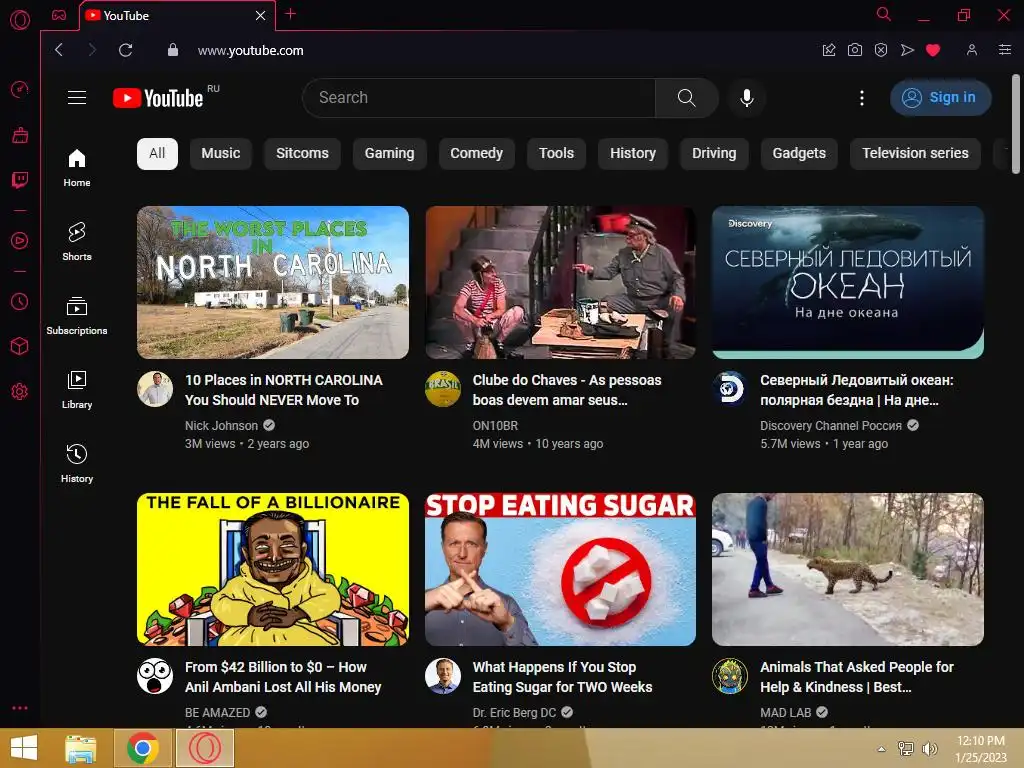Select the Gaming filter chip
Image resolution: width=1024 pixels, height=768 pixels.
[389, 153]
